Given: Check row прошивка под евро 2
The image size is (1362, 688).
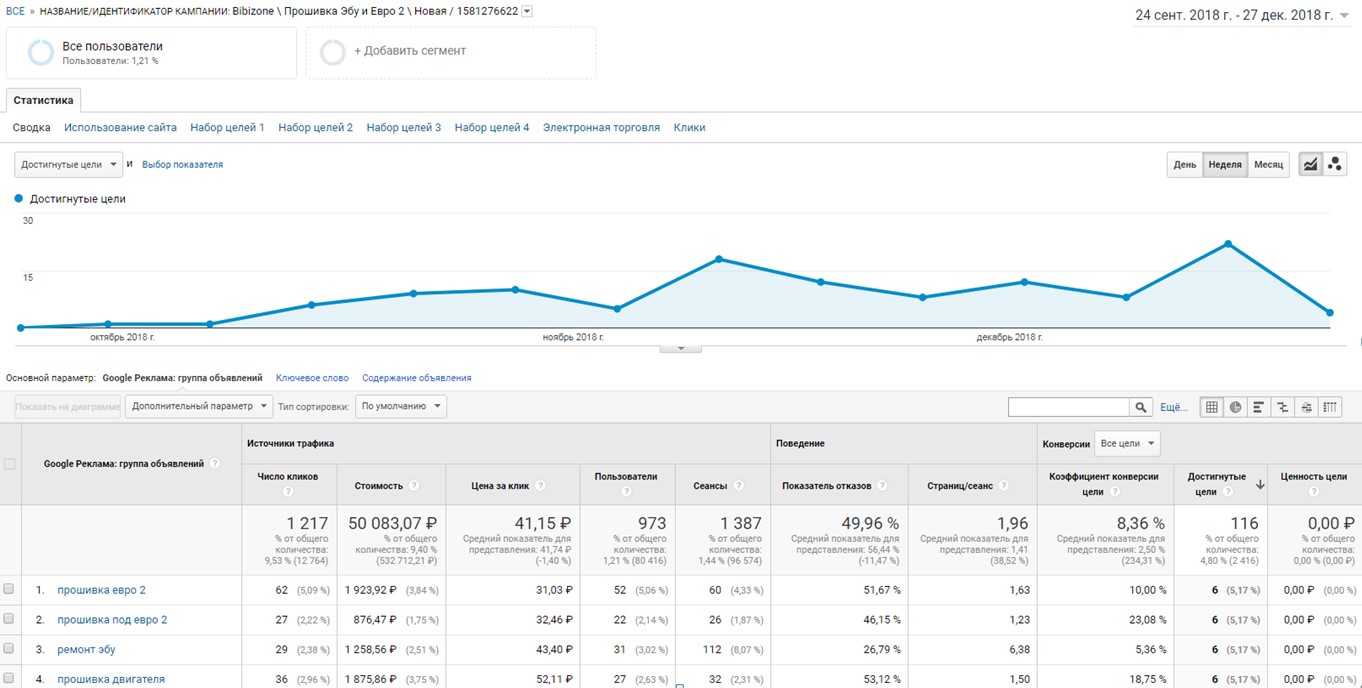Looking at the screenshot, I should [9, 619].
